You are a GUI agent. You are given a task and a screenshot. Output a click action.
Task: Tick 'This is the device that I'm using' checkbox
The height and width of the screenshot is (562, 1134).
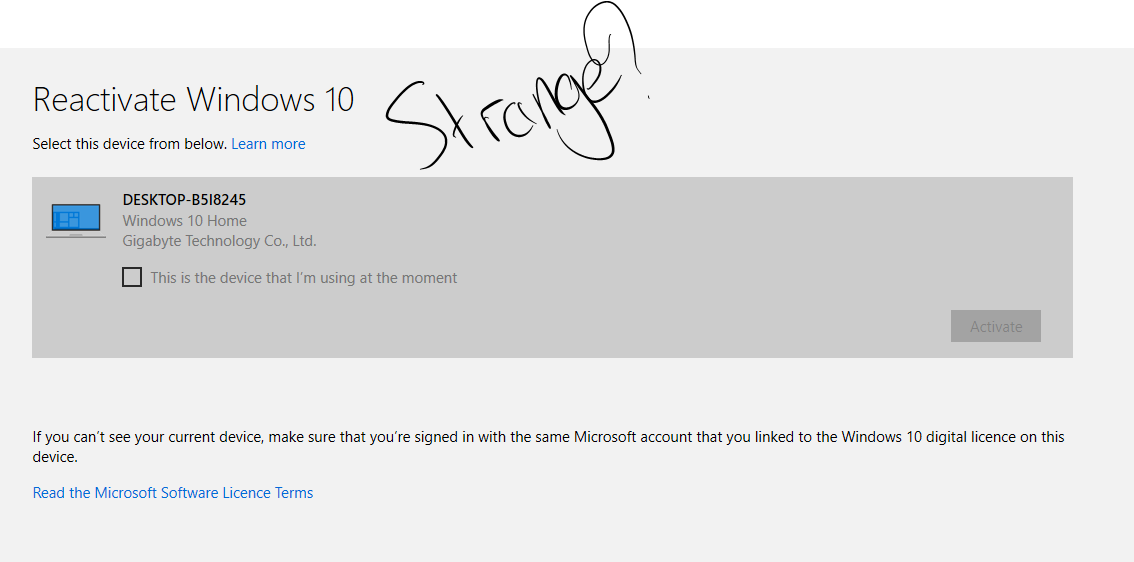point(132,277)
